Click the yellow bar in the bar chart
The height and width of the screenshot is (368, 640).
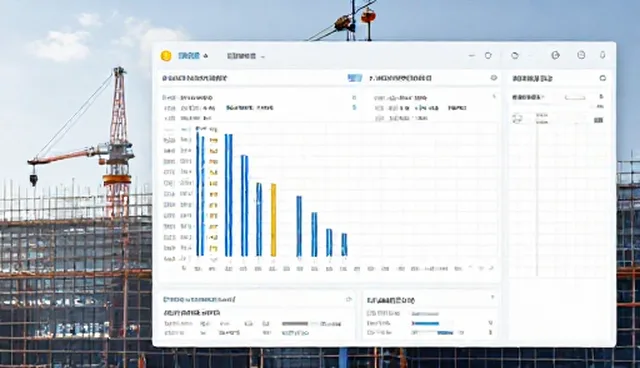[x=273, y=220]
